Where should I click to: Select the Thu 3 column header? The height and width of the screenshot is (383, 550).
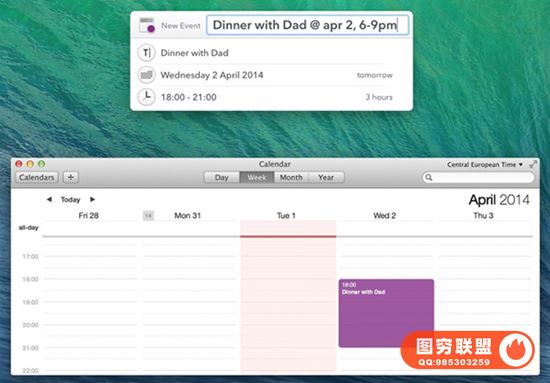tap(483, 215)
